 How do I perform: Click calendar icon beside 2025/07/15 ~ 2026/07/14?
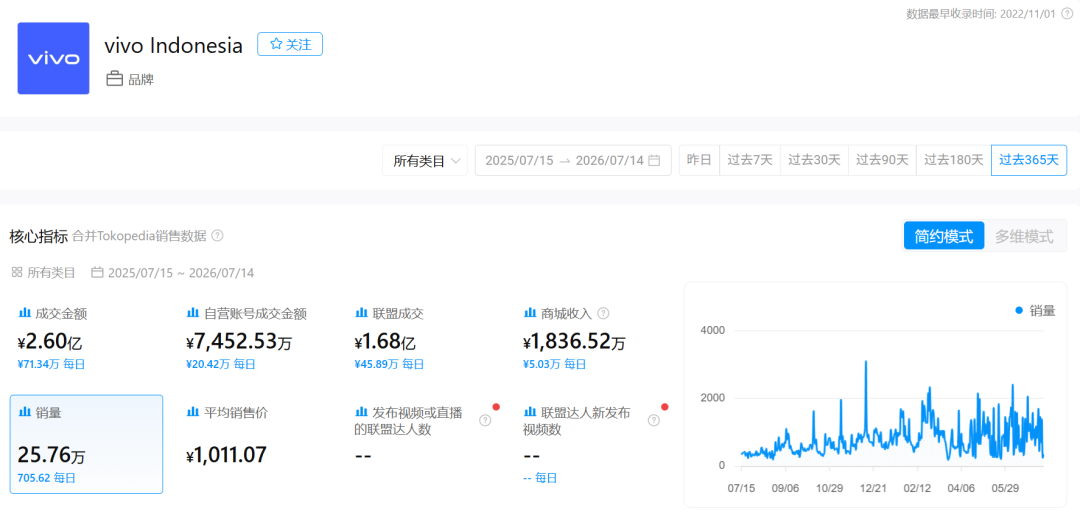point(97,273)
